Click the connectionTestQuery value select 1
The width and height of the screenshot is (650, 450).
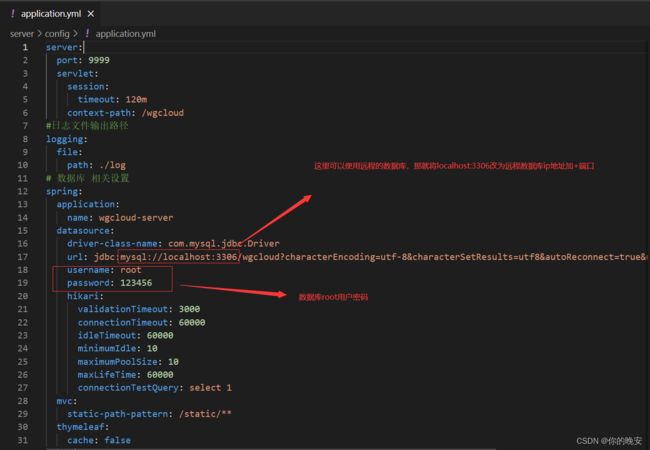(211, 388)
